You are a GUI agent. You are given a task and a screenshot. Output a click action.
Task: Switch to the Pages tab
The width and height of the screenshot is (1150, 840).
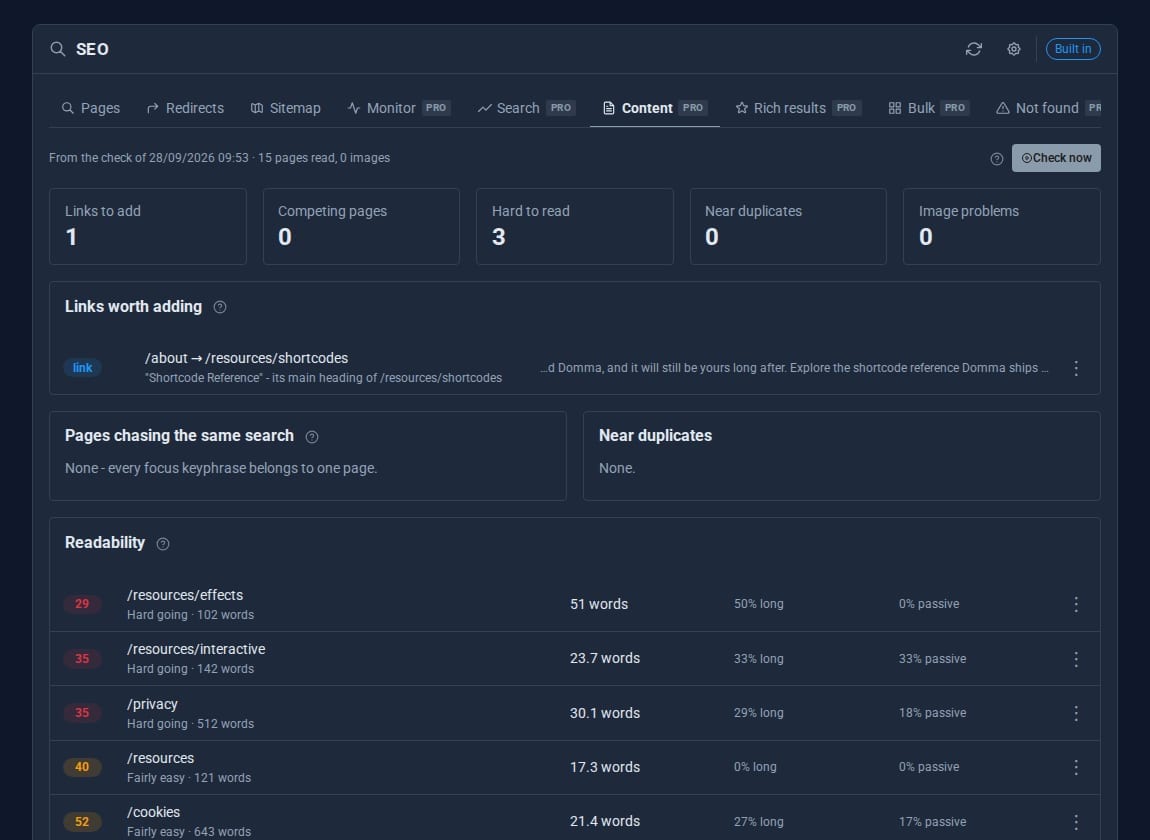91,108
